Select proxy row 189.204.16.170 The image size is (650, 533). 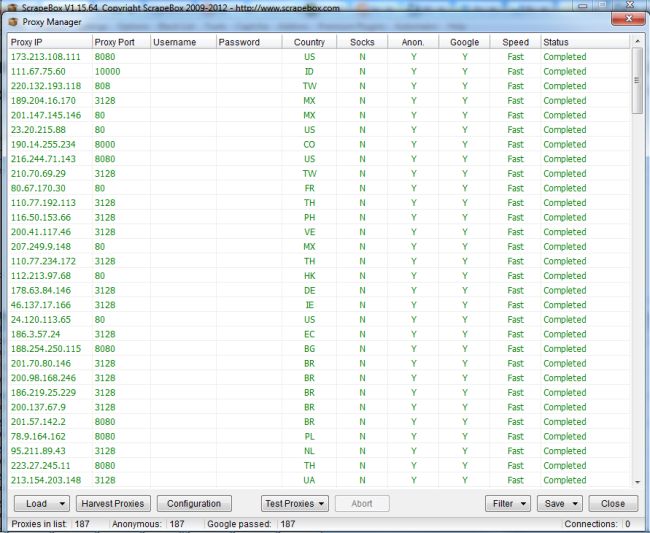coord(319,101)
